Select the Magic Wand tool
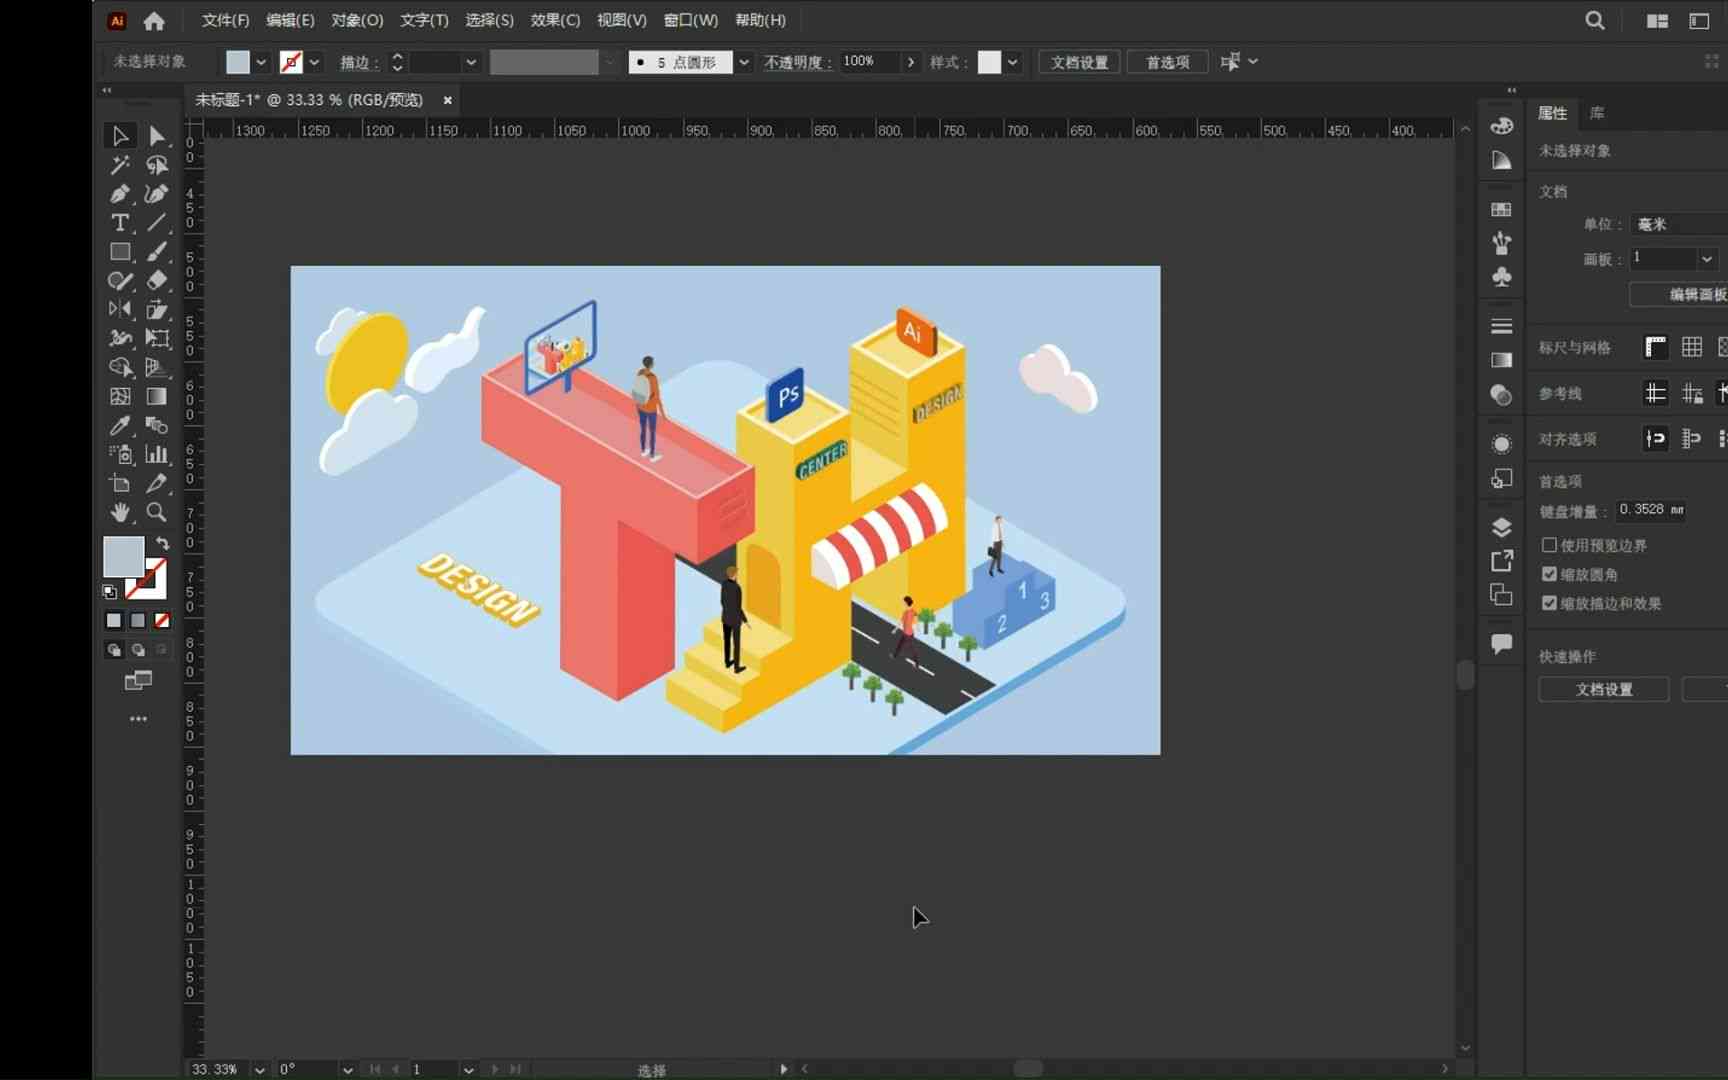The height and width of the screenshot is (1080, 1728). [120, 165]
